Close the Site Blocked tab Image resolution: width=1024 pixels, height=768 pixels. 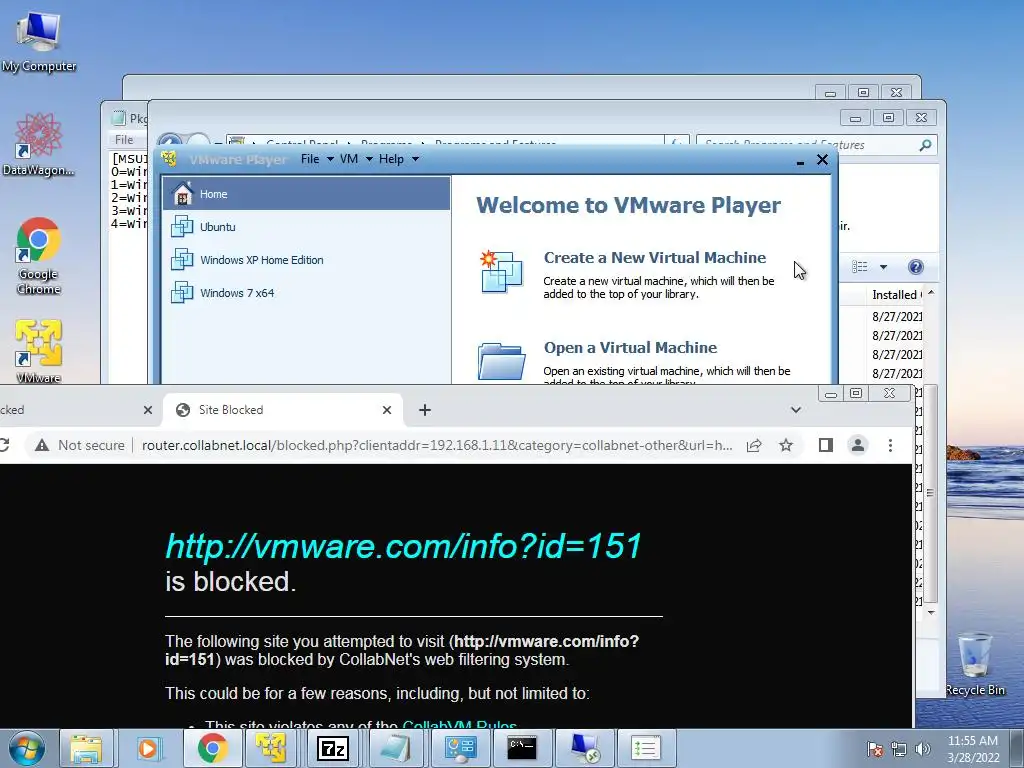387,410
